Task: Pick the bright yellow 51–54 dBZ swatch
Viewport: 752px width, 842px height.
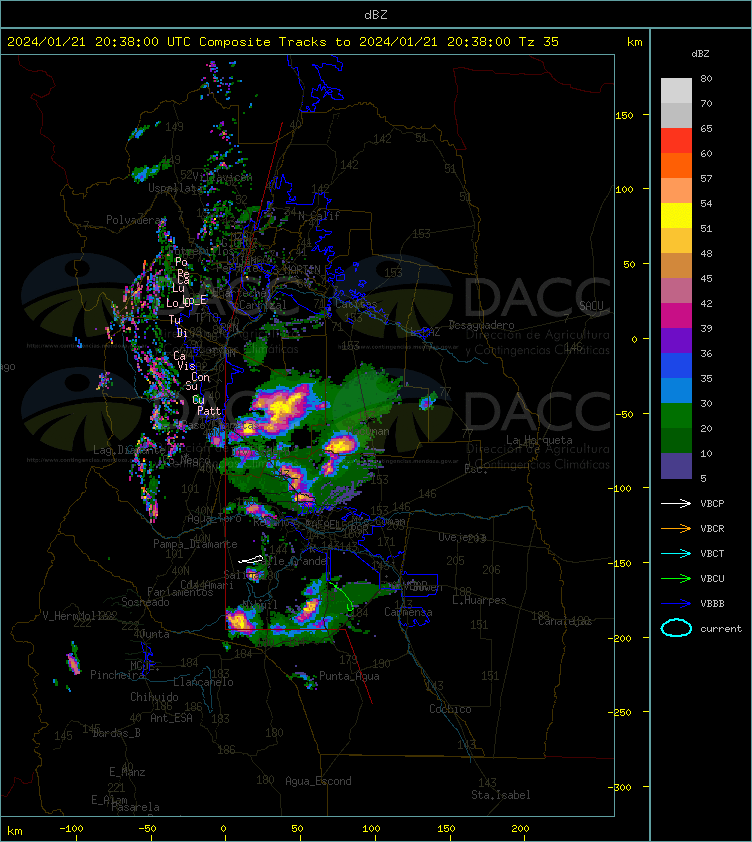Action: click(x=676, y=215)
